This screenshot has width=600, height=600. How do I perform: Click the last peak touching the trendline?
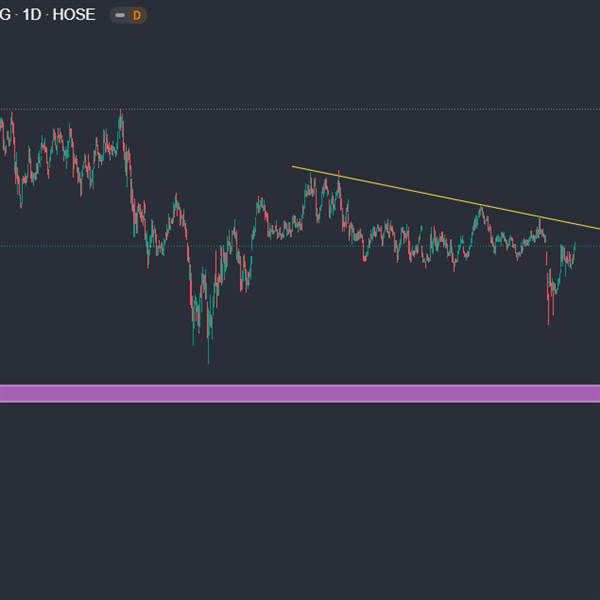(540, 222)
